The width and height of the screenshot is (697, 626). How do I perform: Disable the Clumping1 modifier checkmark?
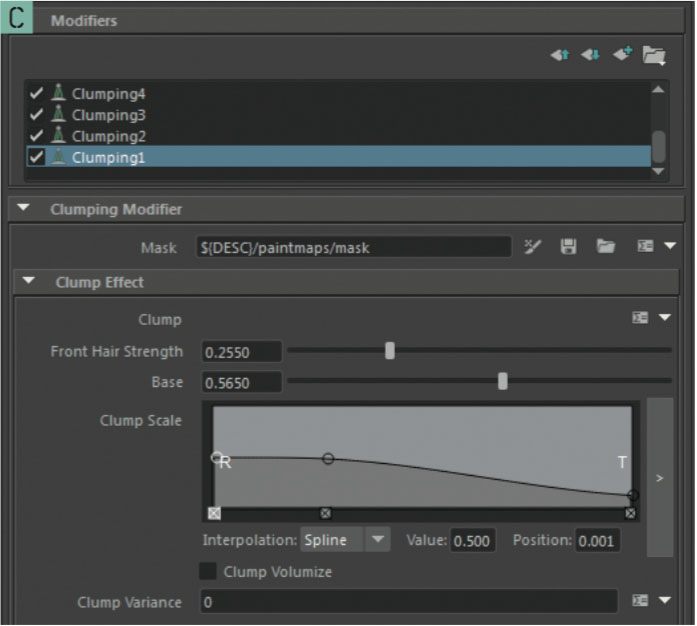(x=36, y=156)
